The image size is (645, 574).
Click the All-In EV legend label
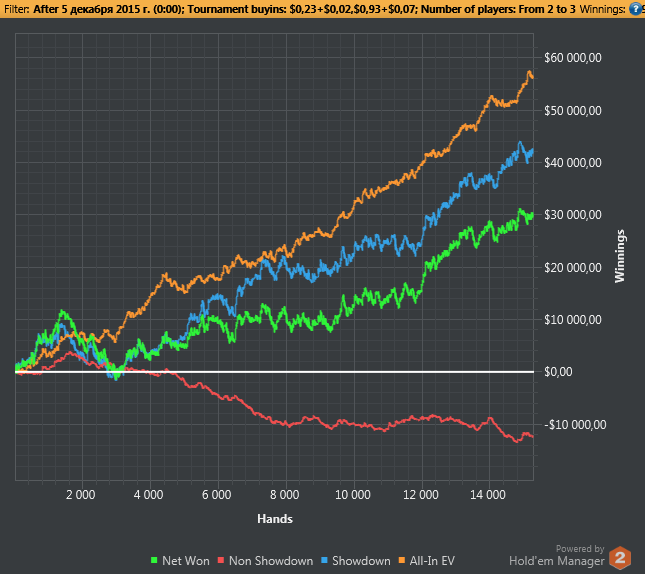point(432,560)
